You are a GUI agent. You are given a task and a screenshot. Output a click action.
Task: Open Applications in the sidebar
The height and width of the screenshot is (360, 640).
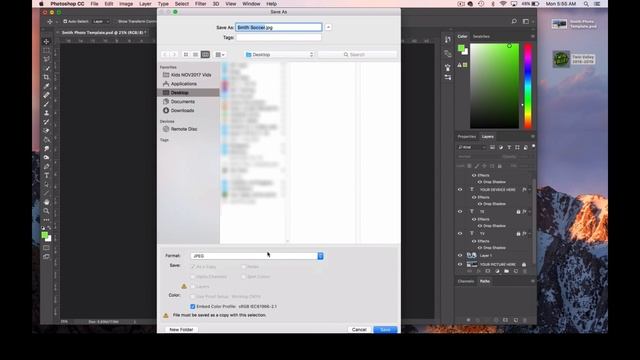pos(184,84)
